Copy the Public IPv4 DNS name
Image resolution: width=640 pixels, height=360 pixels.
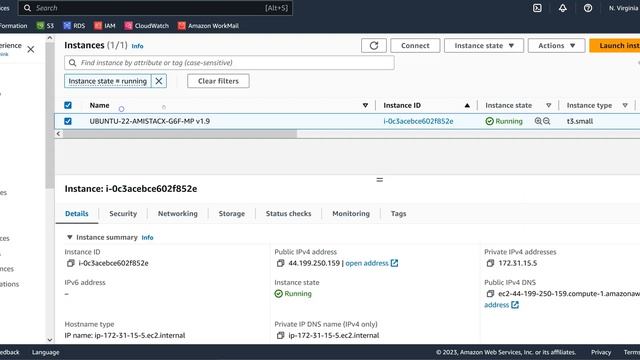(490, 293)
